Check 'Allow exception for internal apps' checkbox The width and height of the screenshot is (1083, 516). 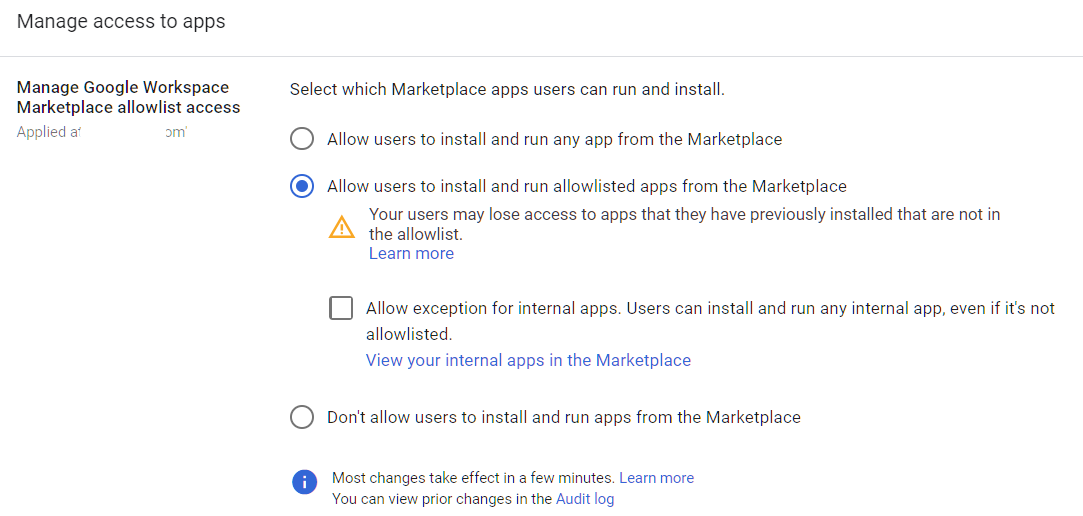coord(341,308)
